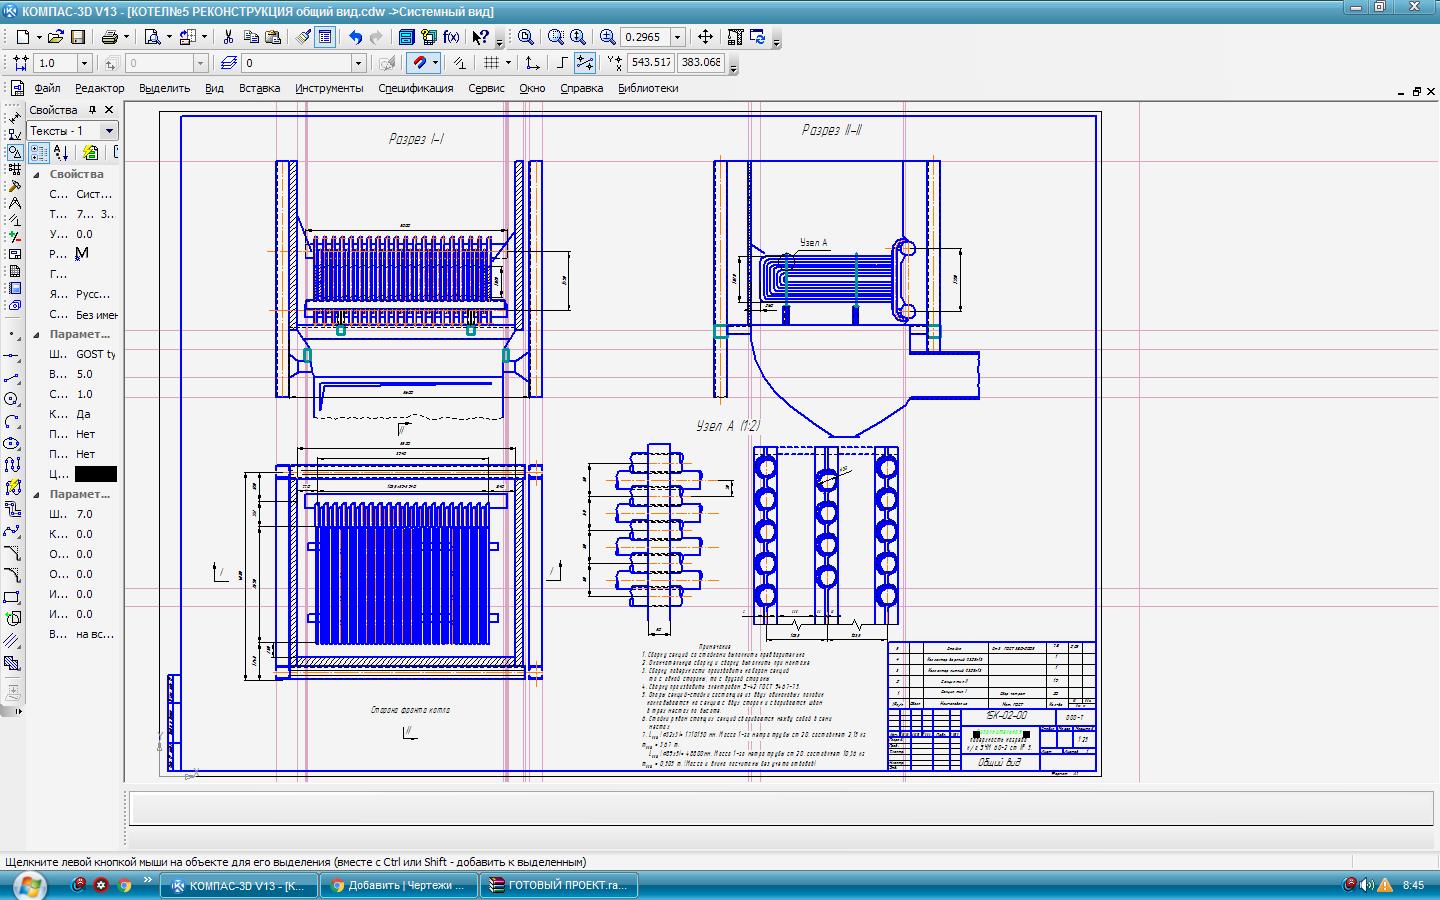
Task: Select the Circle tool in geometry panel
Action: 12,399
